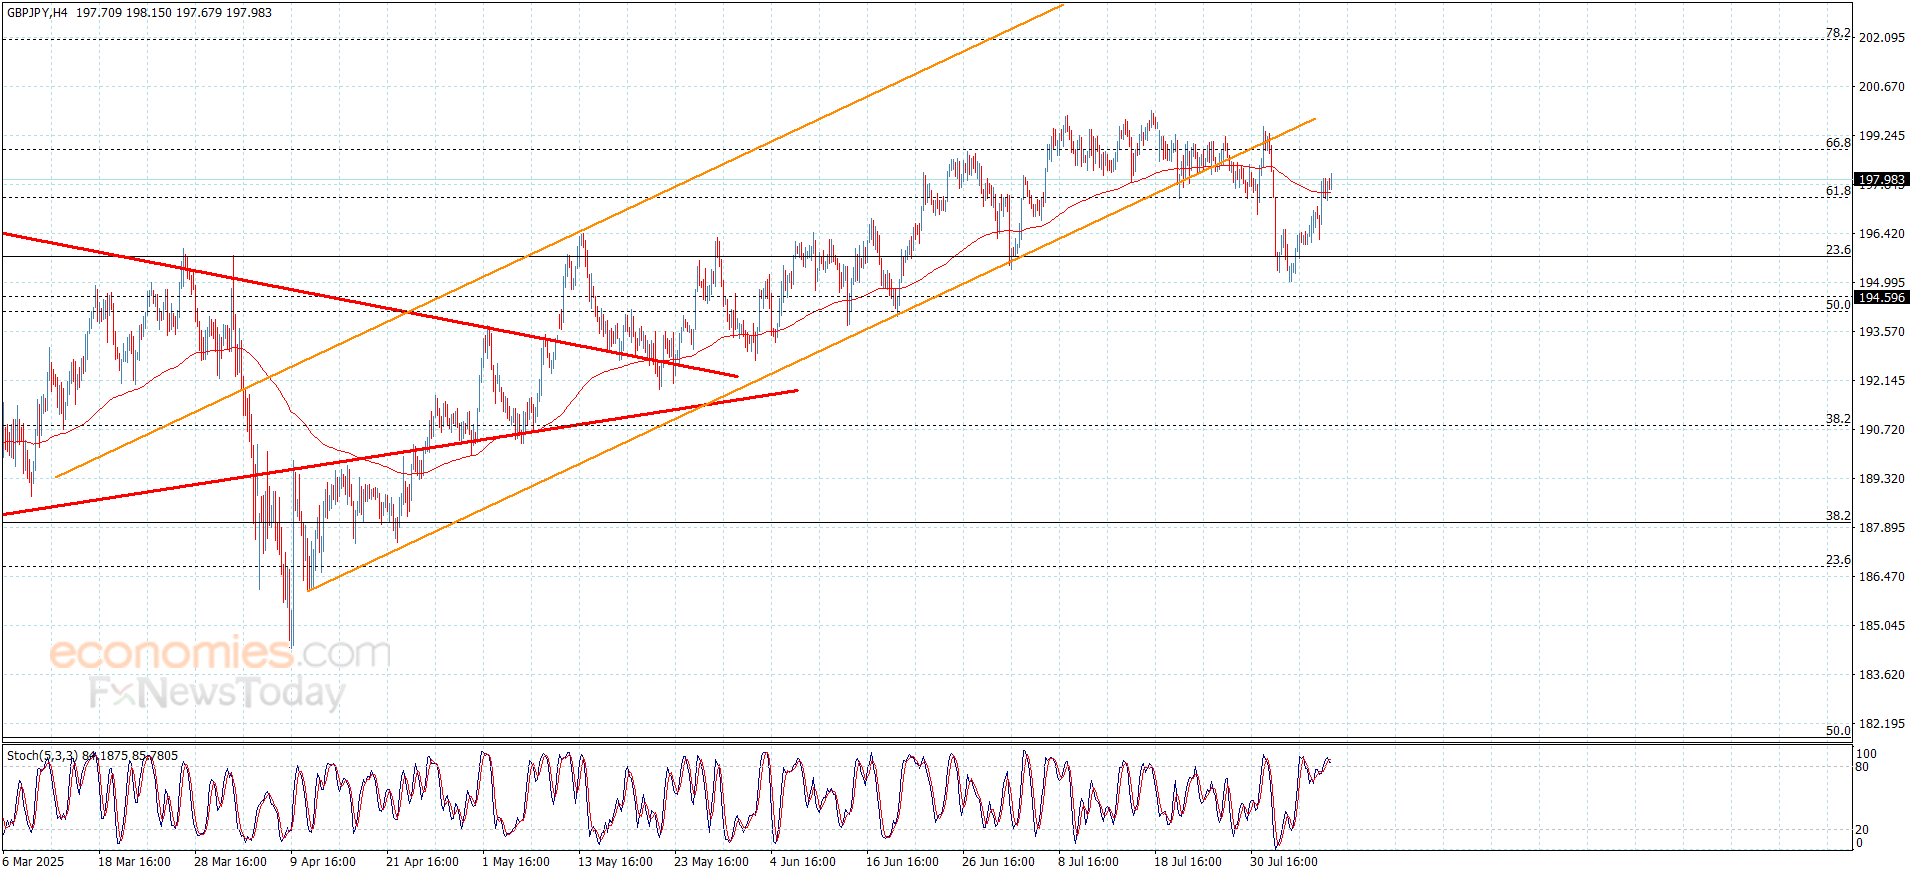Image resolution: width=1916 pixels, height=874 pixels.
Task: Click the 9 Apr 16:00 time label
Action: (322, 862)
